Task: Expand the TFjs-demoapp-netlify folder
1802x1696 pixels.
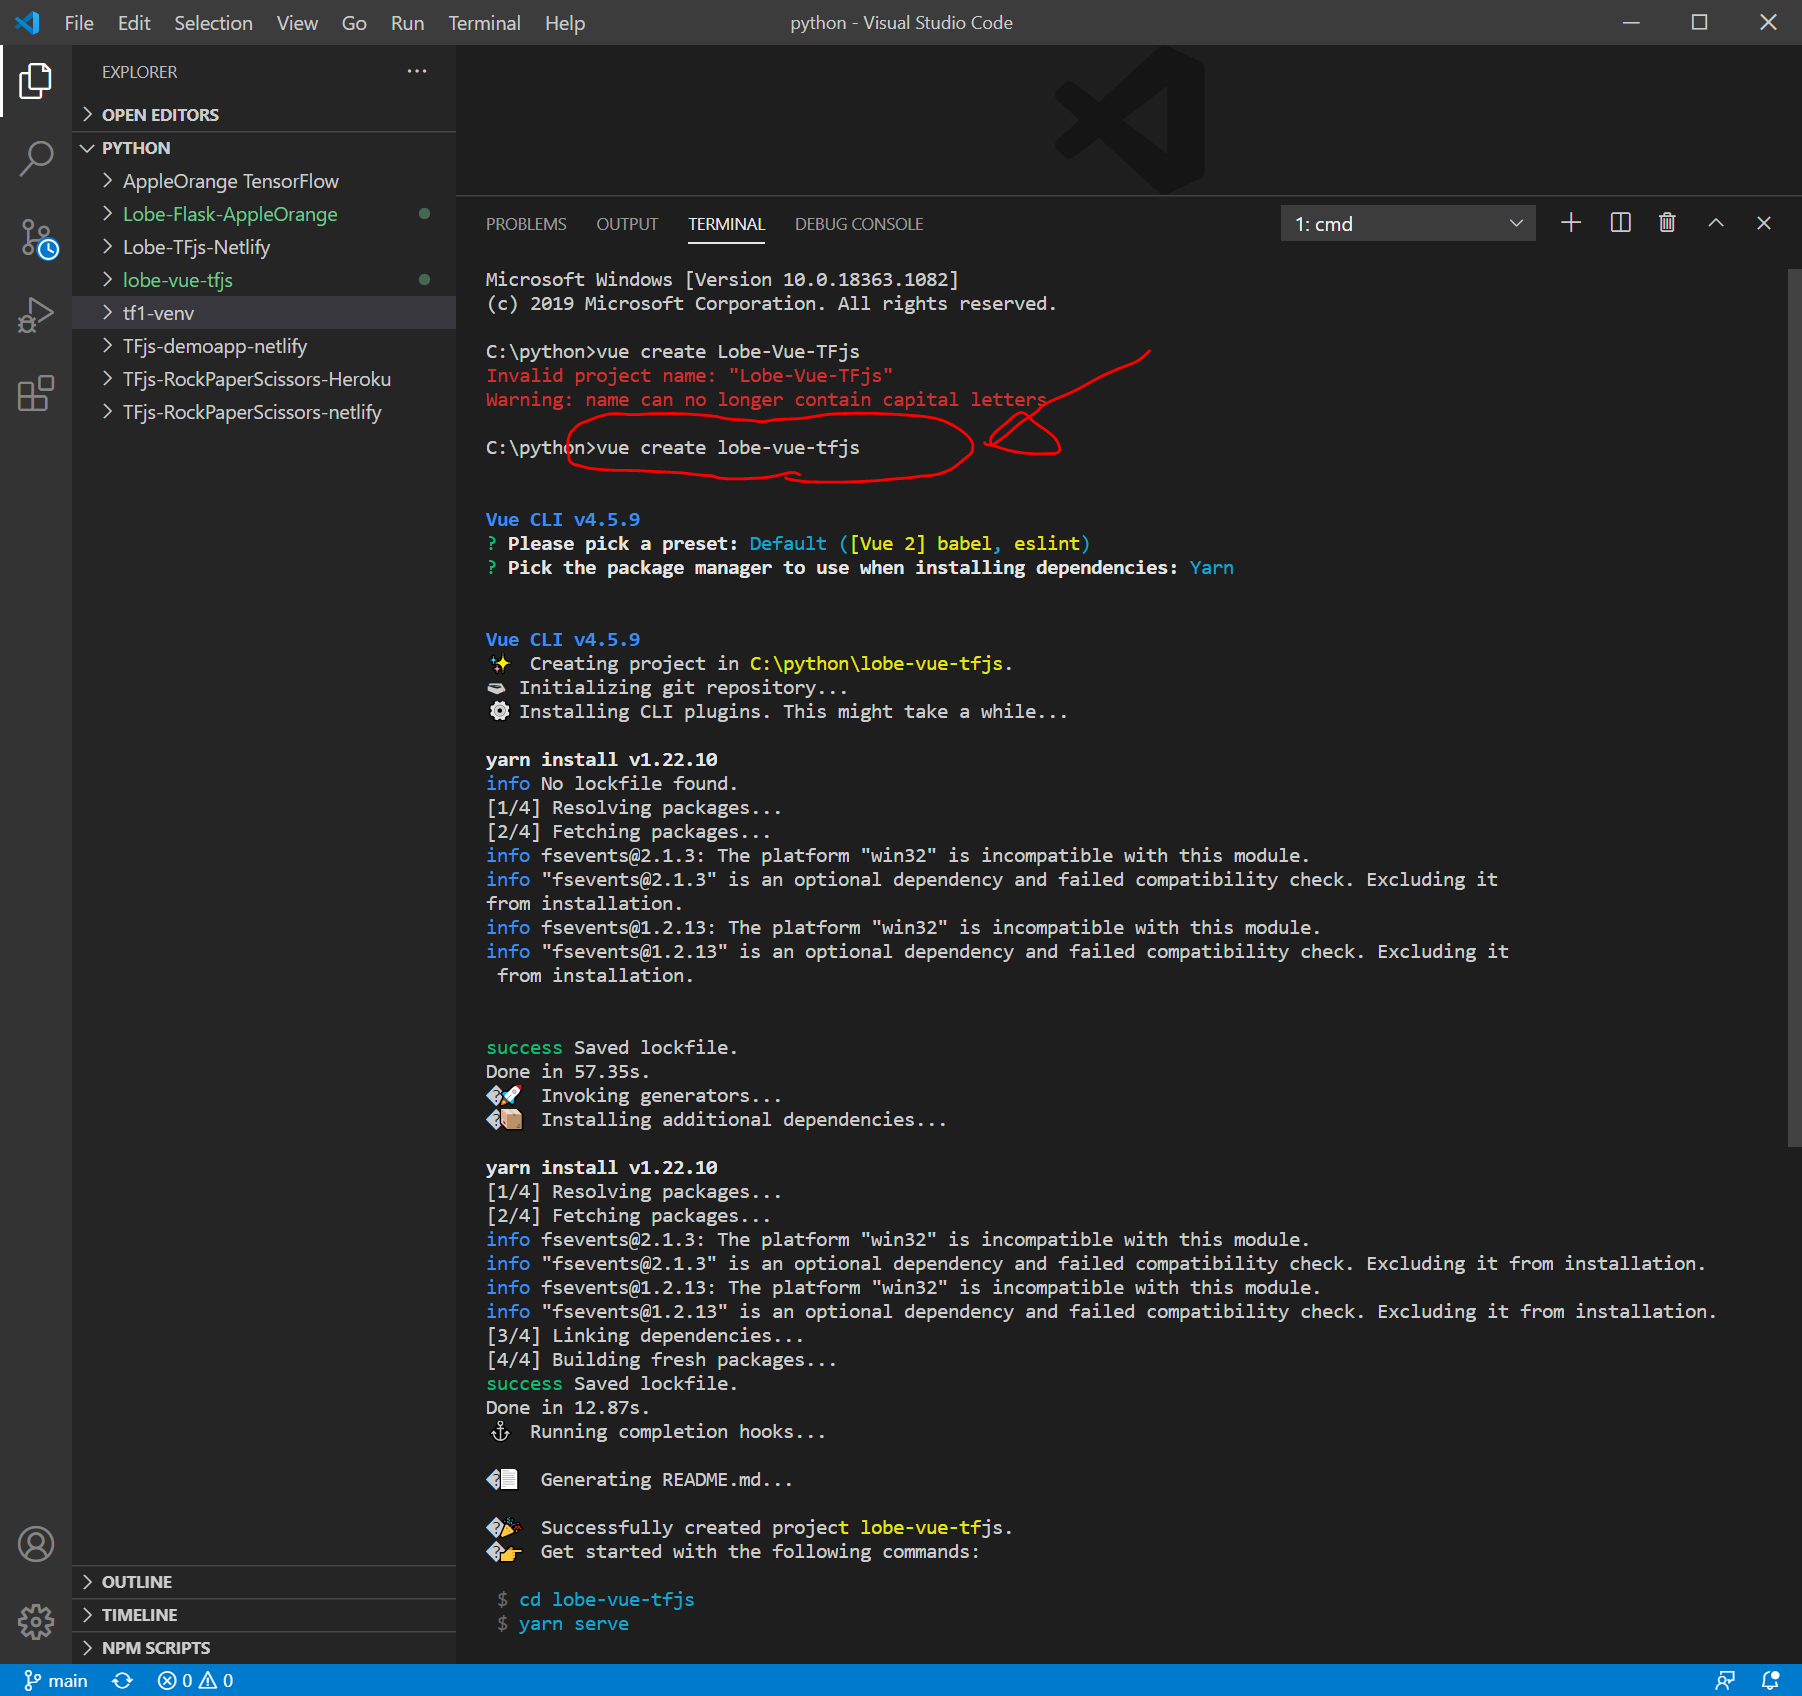Action: pyautogui.click(x=266, y=346)
